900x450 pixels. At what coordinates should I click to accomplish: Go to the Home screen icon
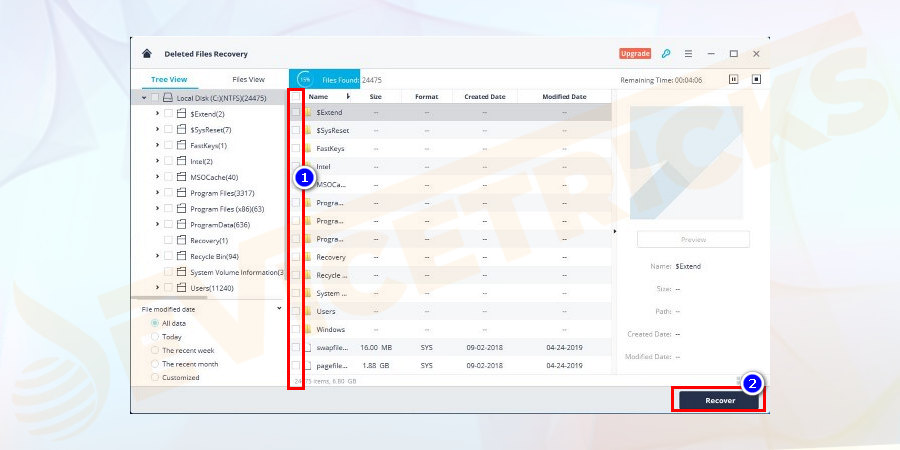[147, 53]
